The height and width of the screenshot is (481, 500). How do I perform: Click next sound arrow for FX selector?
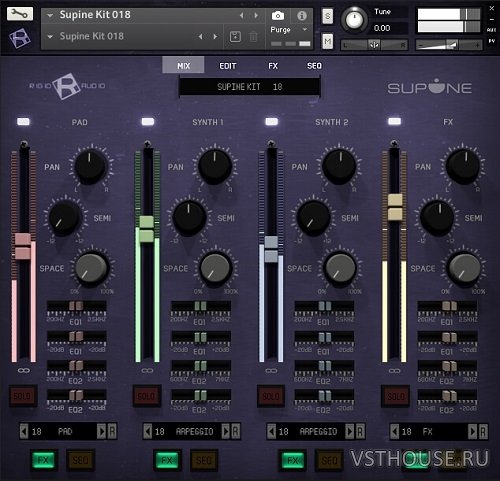coord(472,432)
